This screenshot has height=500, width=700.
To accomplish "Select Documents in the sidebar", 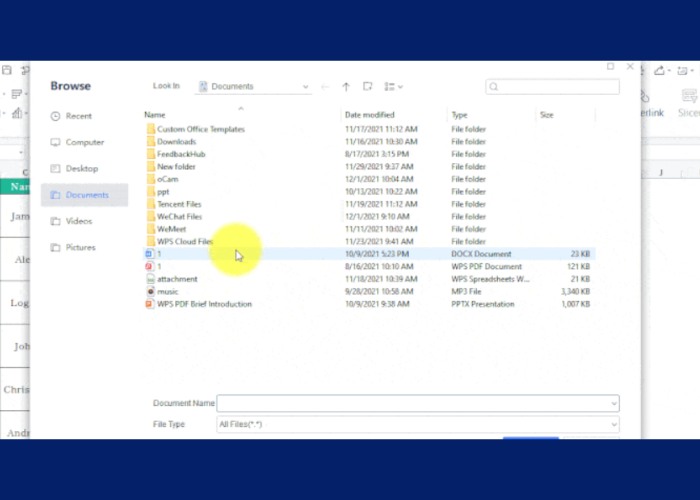I will (84, 195).
